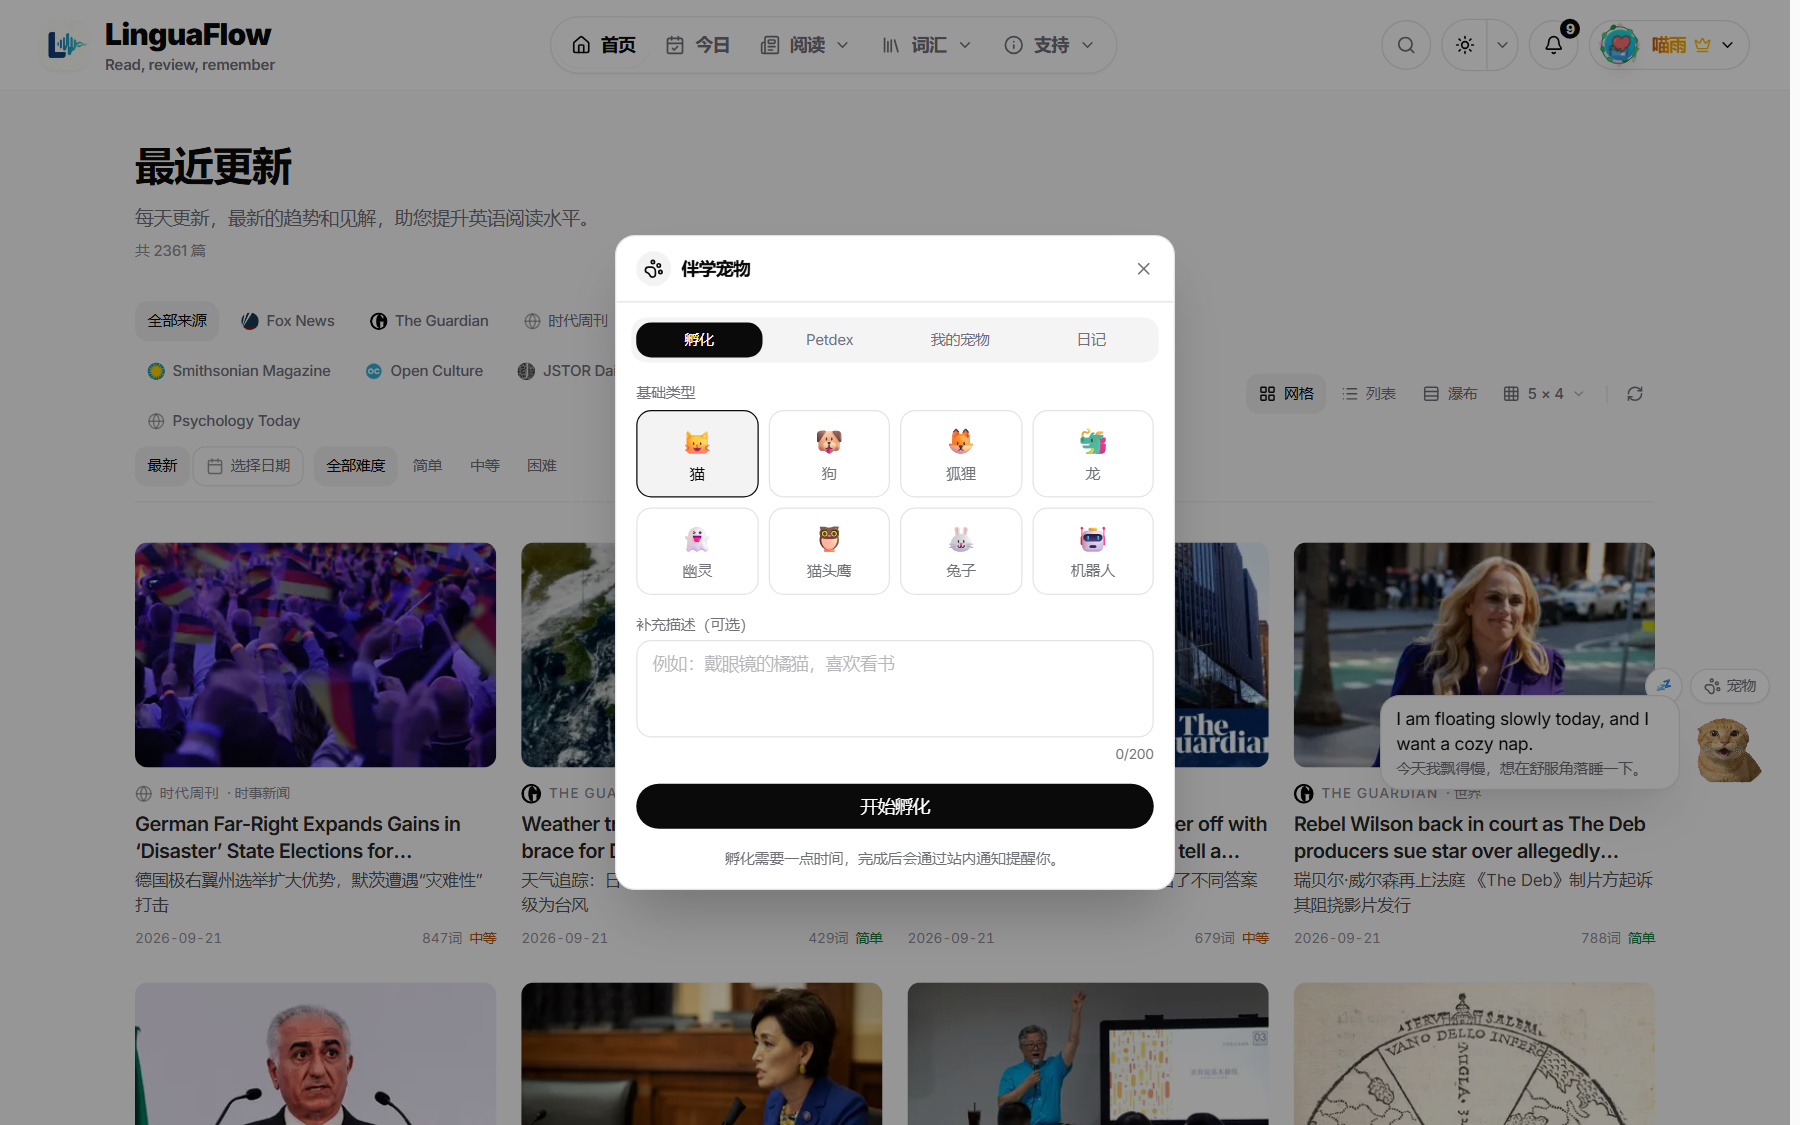Select 全部难度 difficulty filter
The width and height of the screenshot is (1800, 1125).
pyautogui.click(x=356, y=466)
